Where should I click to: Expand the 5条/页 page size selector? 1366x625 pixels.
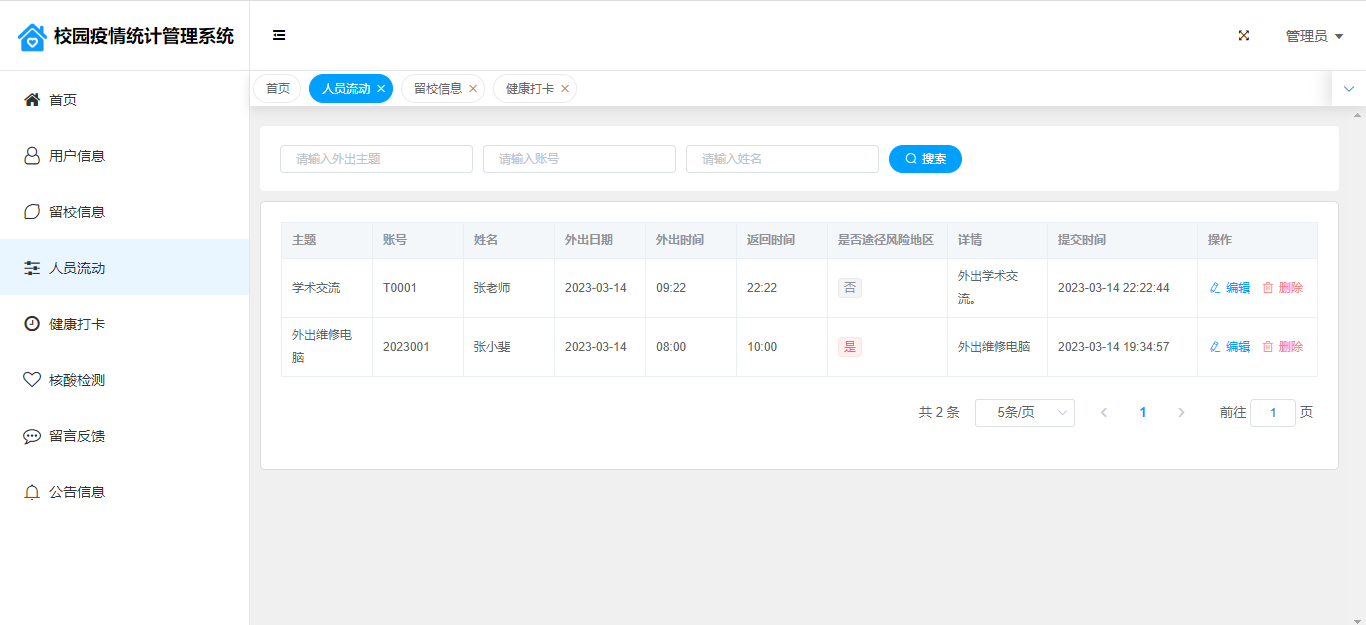coord(1024,413)
